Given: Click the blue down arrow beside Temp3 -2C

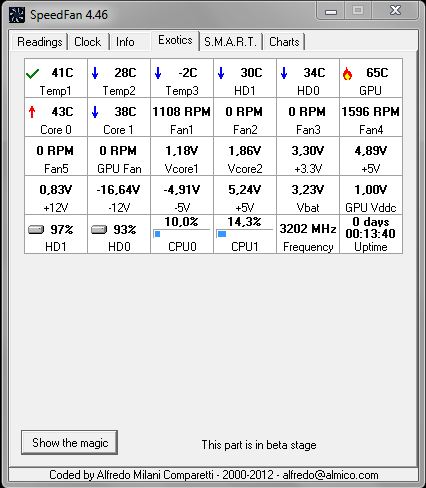Looking at the screenshot, I should [158, 73].
